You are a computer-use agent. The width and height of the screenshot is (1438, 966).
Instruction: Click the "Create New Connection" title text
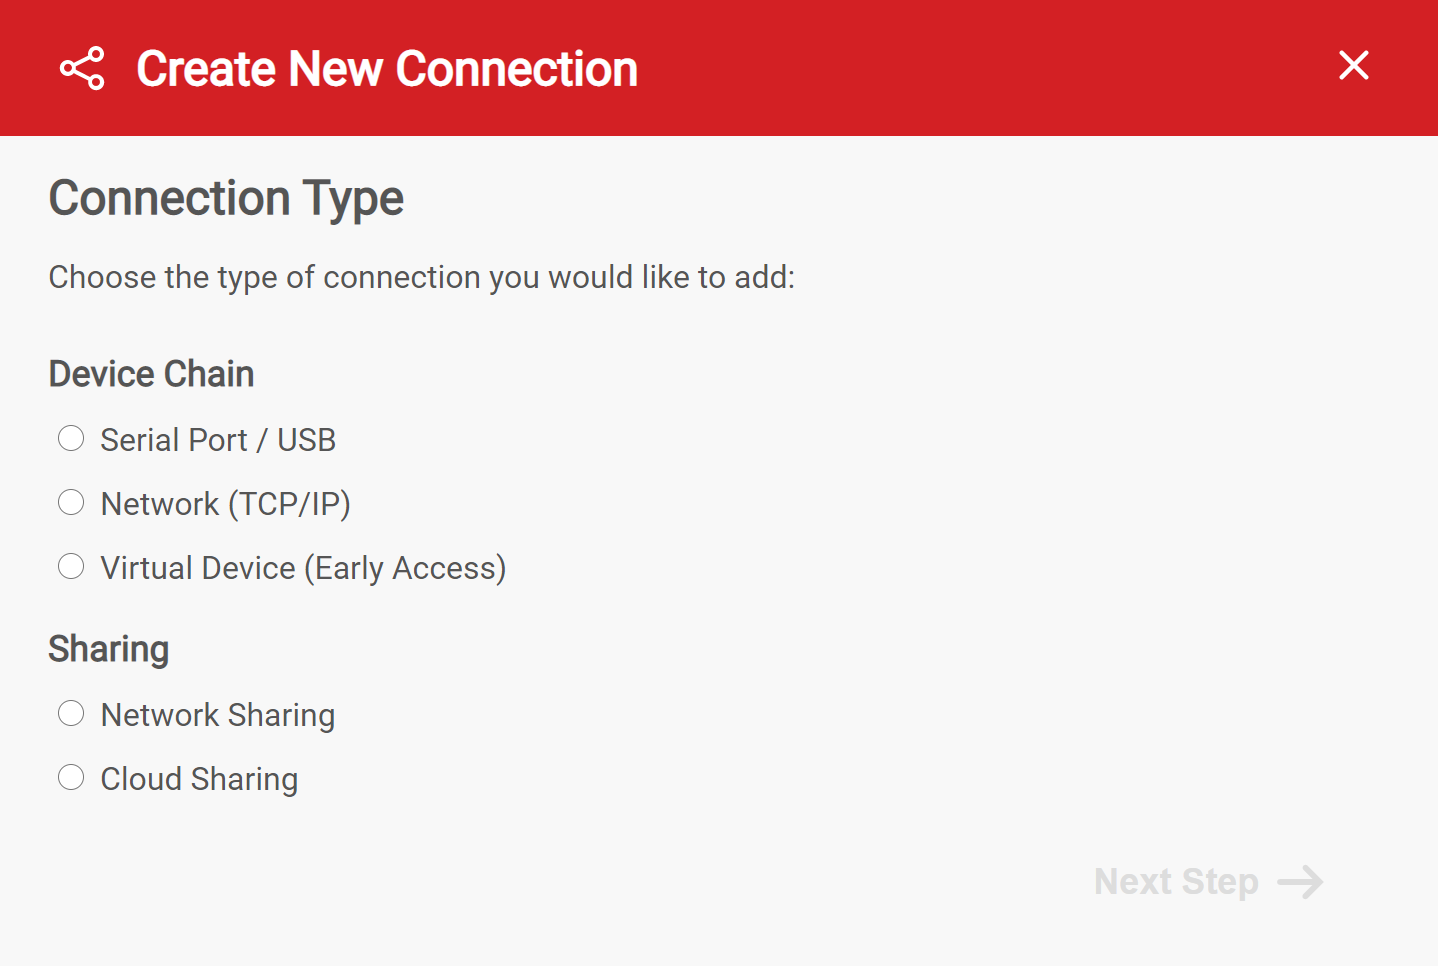pos(387,69)
